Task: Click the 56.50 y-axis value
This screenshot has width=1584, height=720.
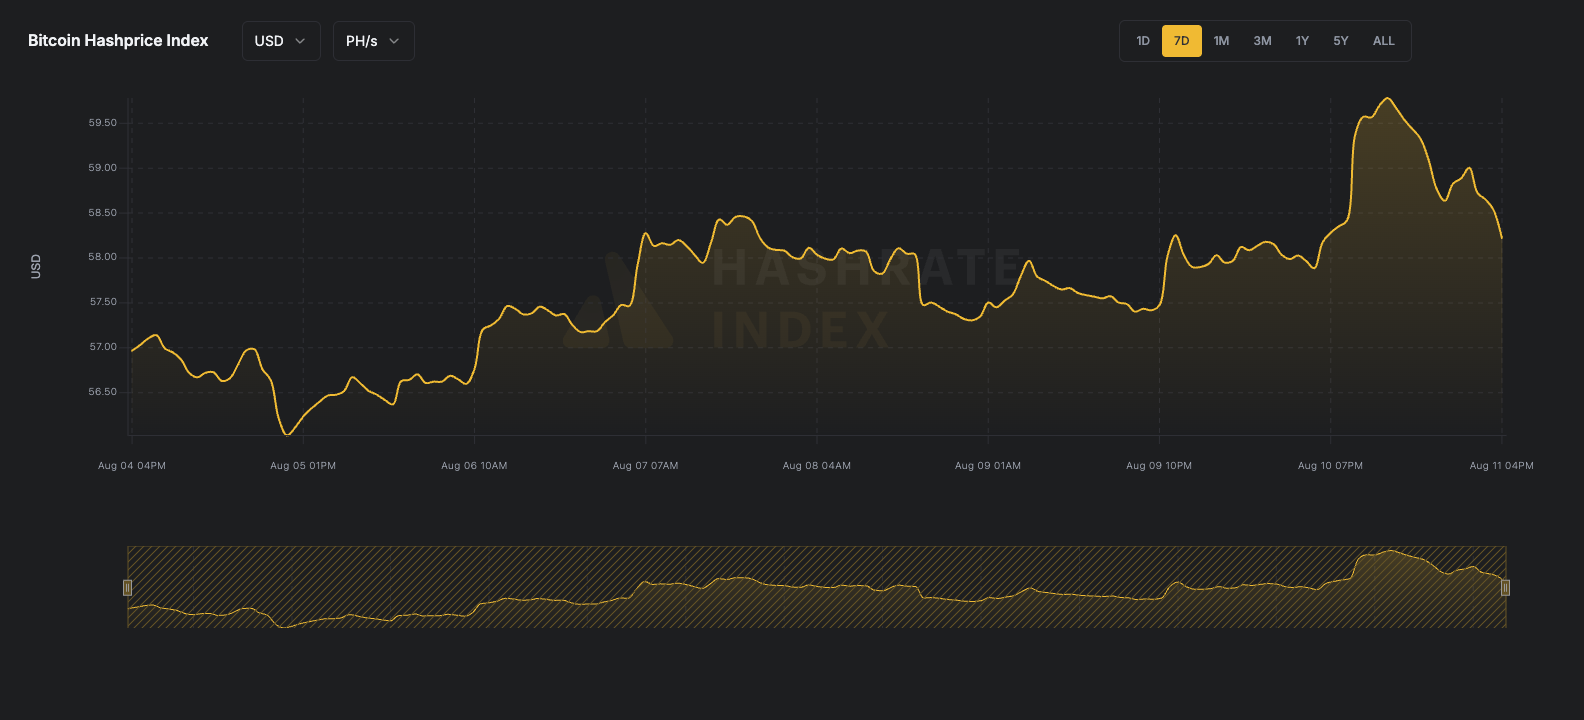Action: tap(103, 392)
